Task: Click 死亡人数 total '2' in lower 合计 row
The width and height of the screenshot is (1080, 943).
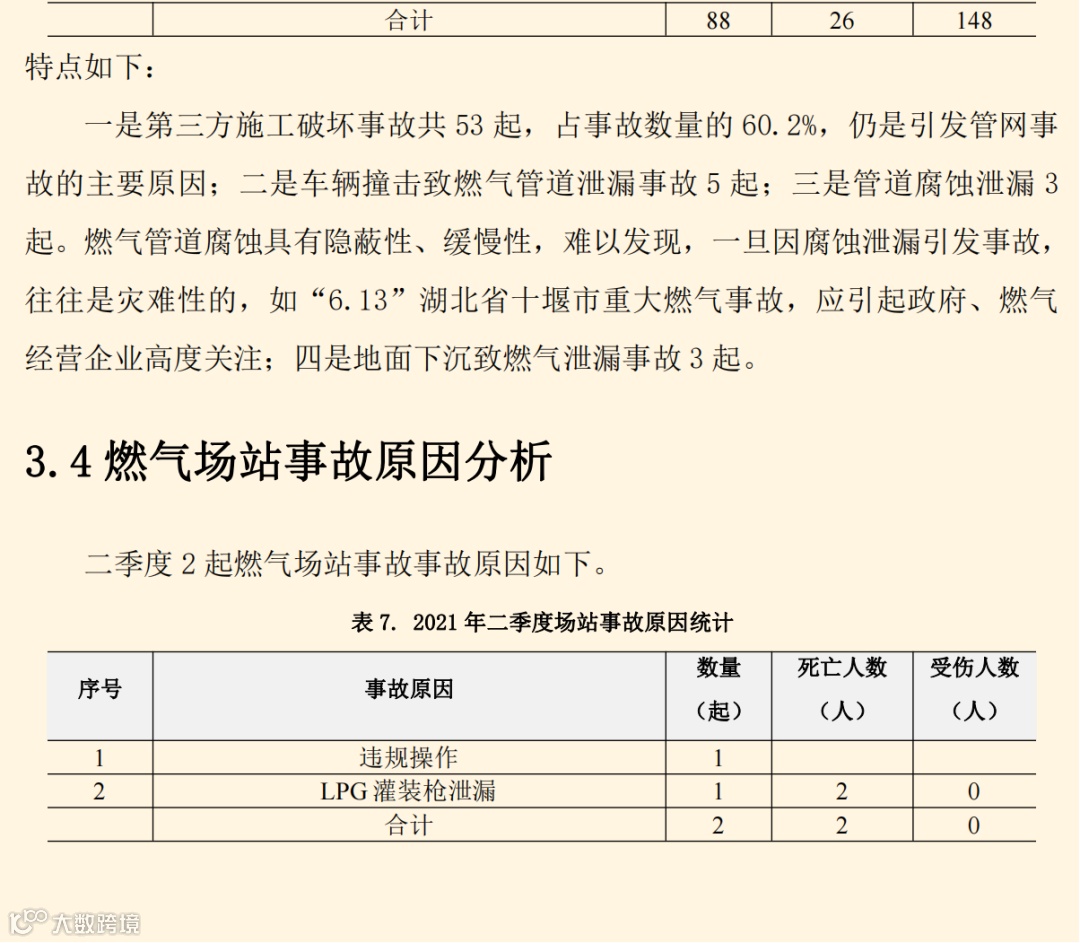Action: pos(842,825)
